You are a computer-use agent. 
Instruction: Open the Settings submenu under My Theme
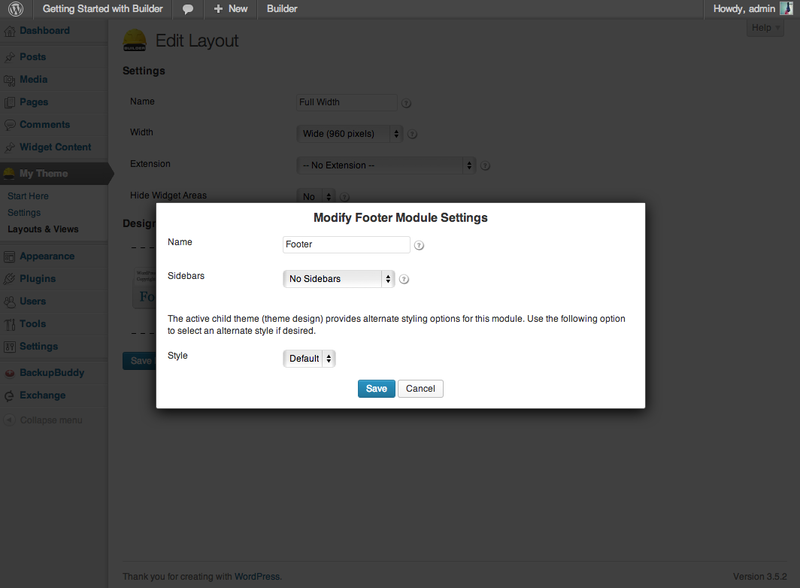pyautogui.click(x=24, y=213)
